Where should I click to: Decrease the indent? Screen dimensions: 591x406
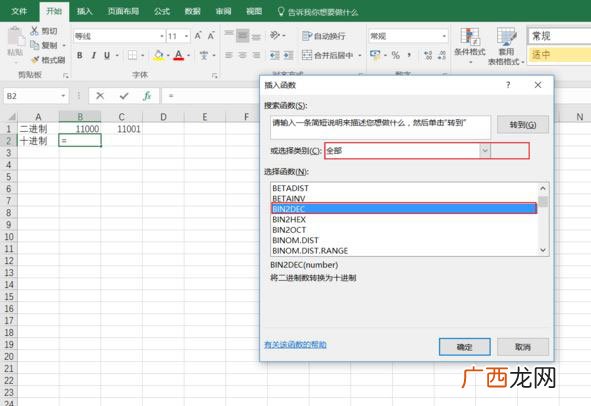(275, 55)
